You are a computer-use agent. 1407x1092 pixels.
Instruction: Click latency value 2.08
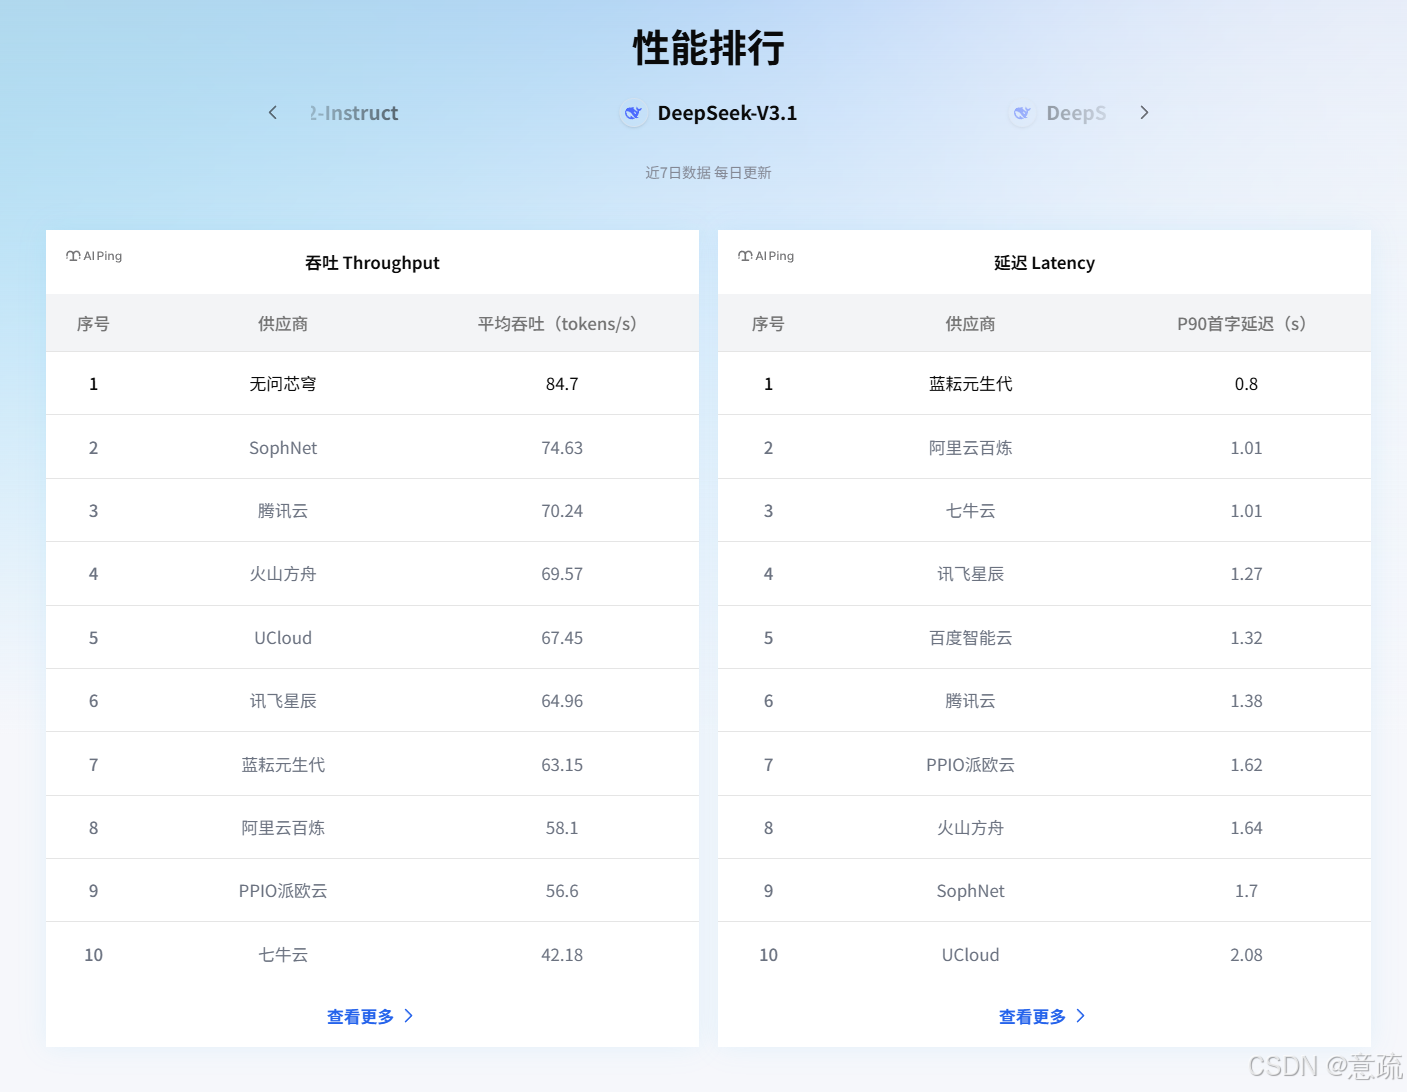[1246, 955]
